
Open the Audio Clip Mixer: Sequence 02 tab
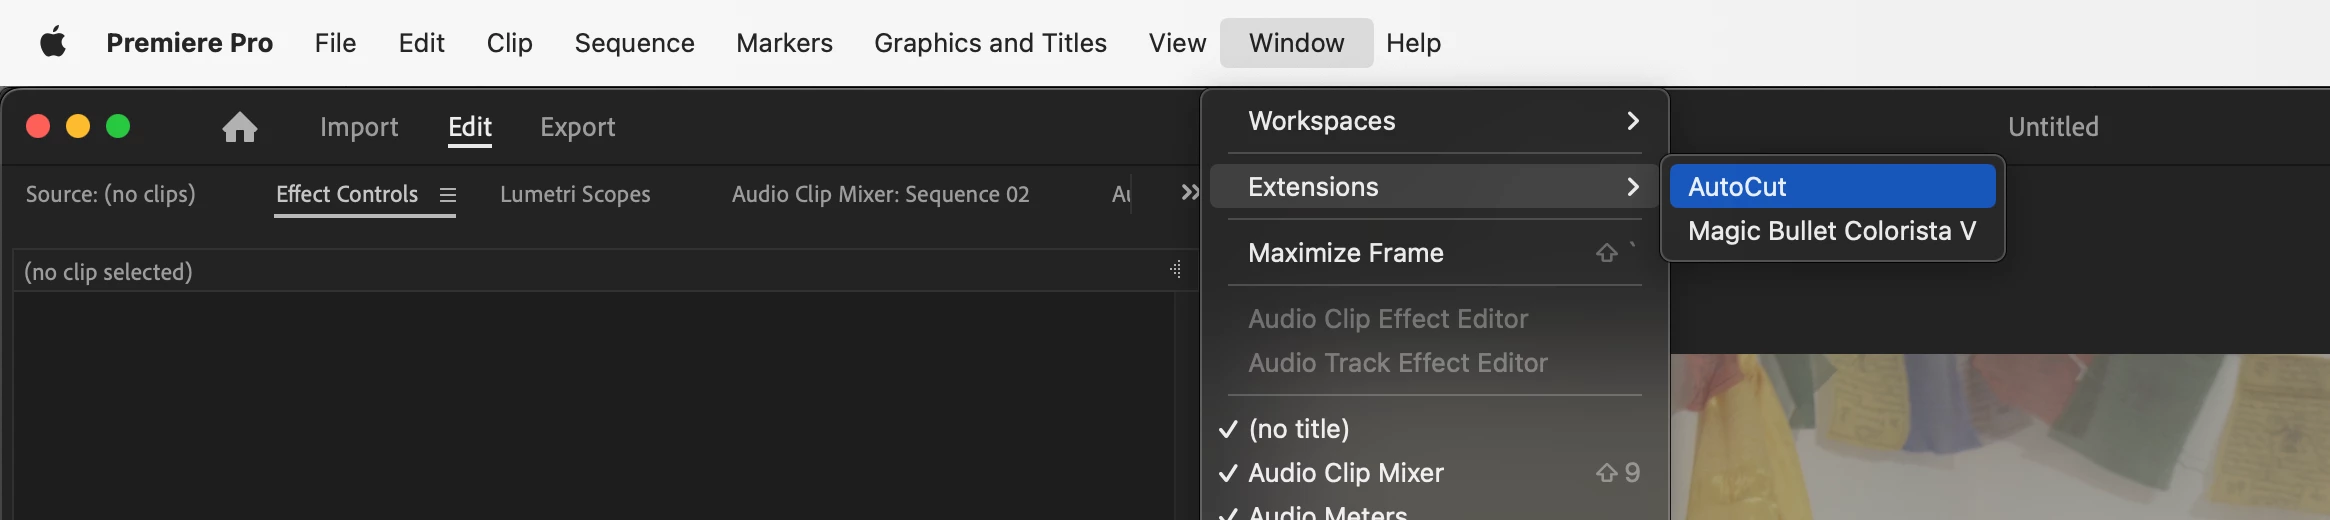click(x=880, y=194)
